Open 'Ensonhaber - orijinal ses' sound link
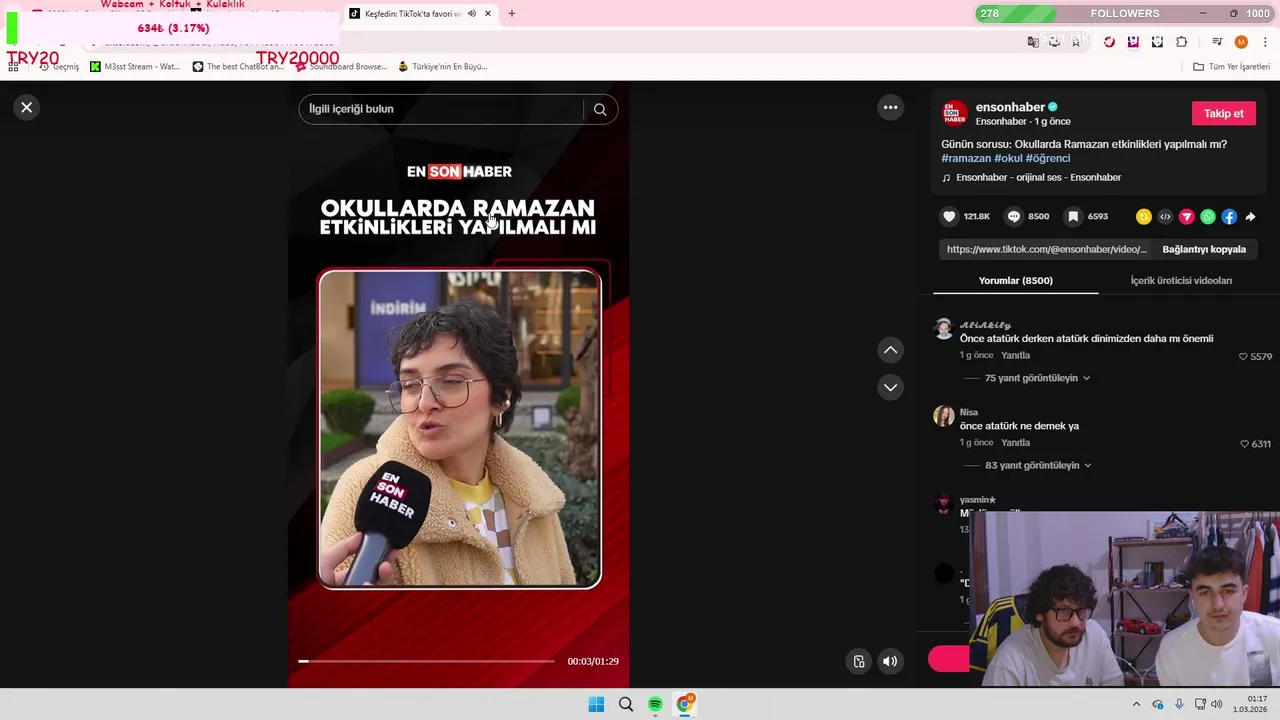 (1038, 177)
